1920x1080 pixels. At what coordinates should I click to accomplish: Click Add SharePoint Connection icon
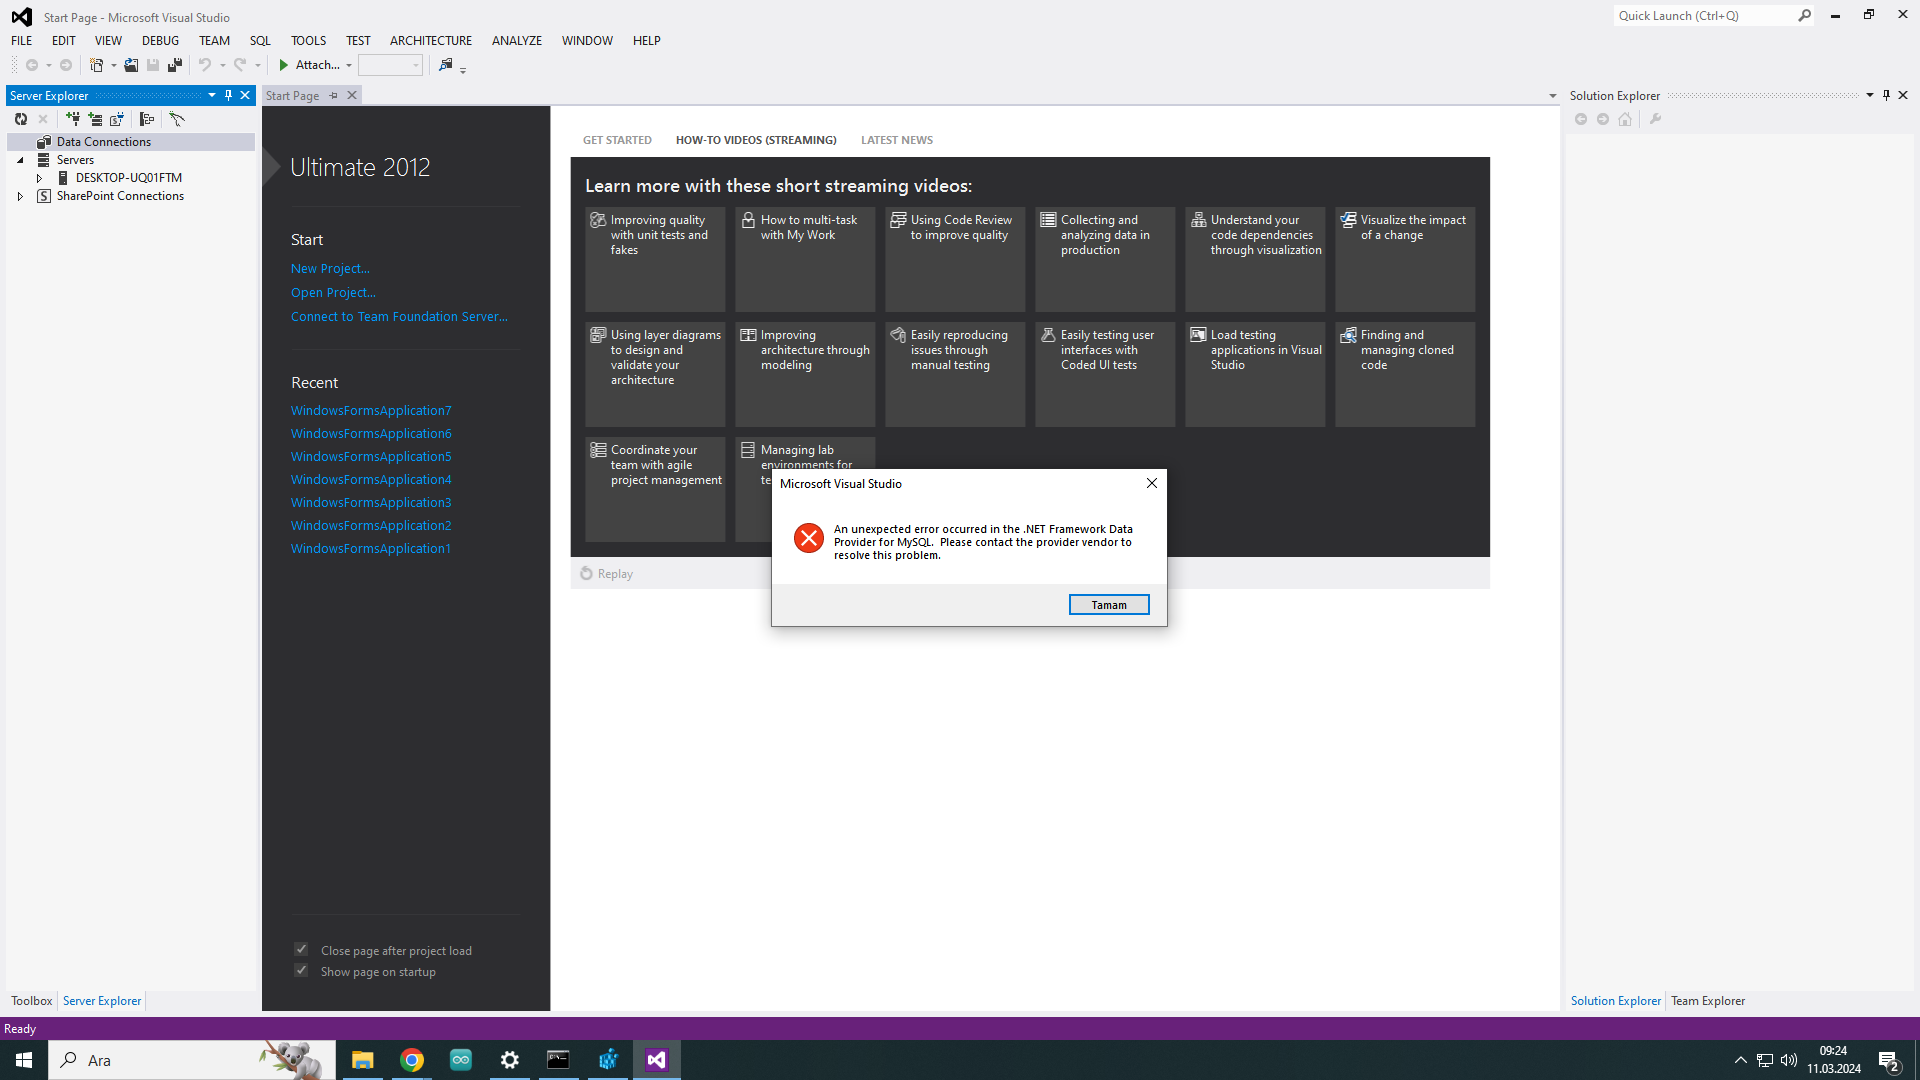pos(117,119)
